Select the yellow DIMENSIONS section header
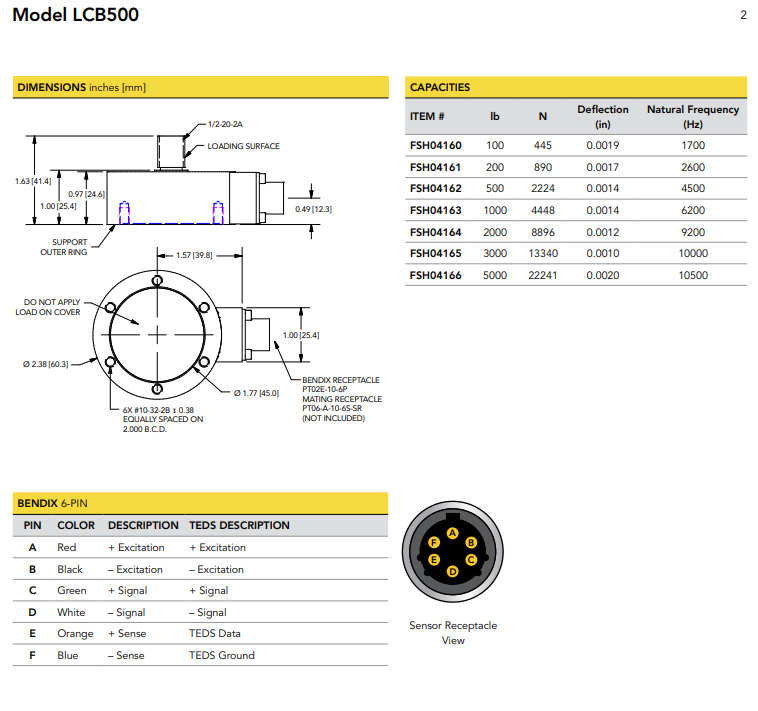The image size is (758, 711). [x=200, y=88]
